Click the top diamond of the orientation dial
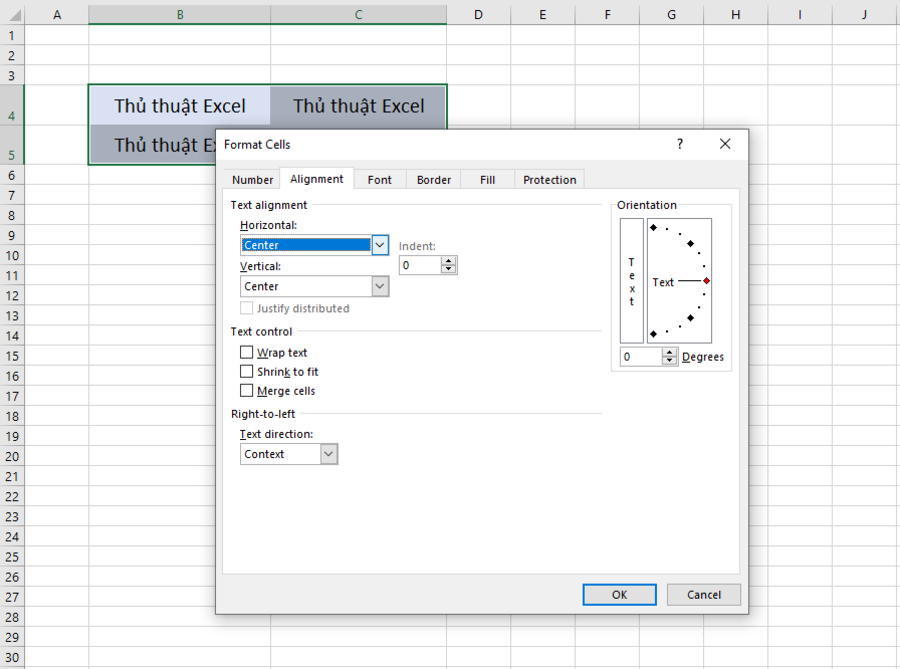This screenshot has height=669, width=900. click(x=653, y=228)
